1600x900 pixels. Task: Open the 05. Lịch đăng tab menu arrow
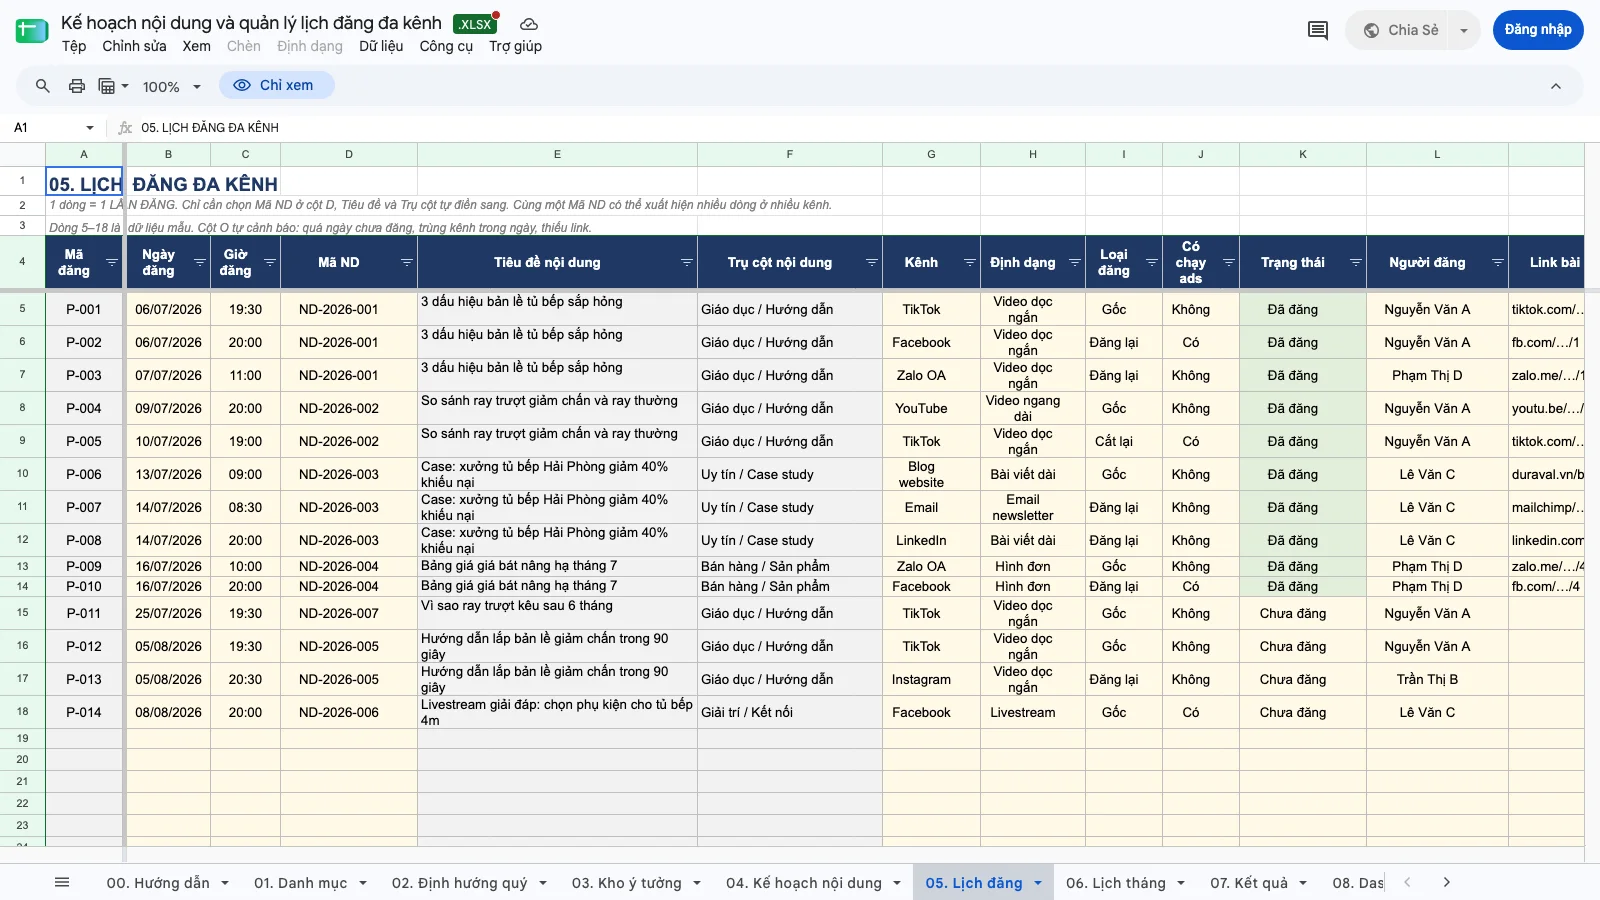pyautogui.click(x=1038, y=883)
